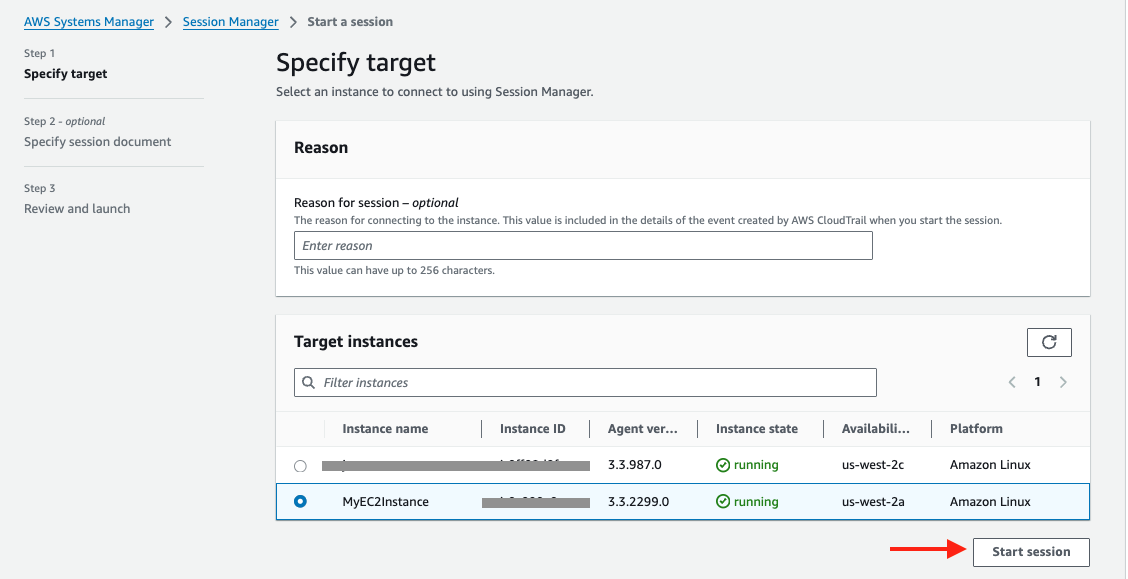1128x579 pixels.
Task: Click page number 1 in pagination
Action: click(x=1037, y=382)
